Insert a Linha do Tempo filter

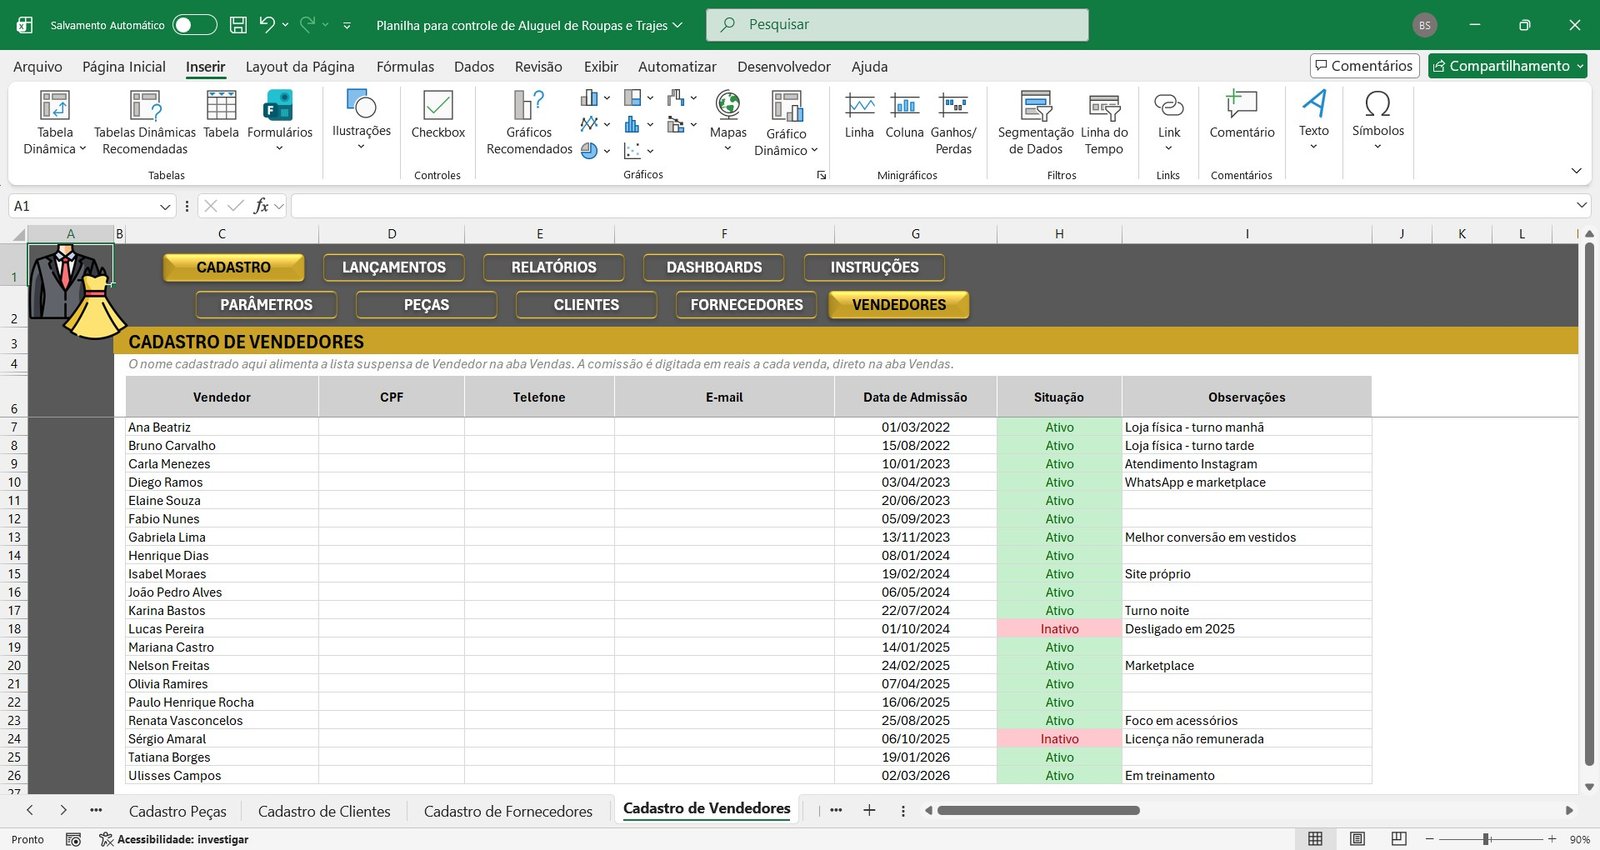tap(1104, 122)
